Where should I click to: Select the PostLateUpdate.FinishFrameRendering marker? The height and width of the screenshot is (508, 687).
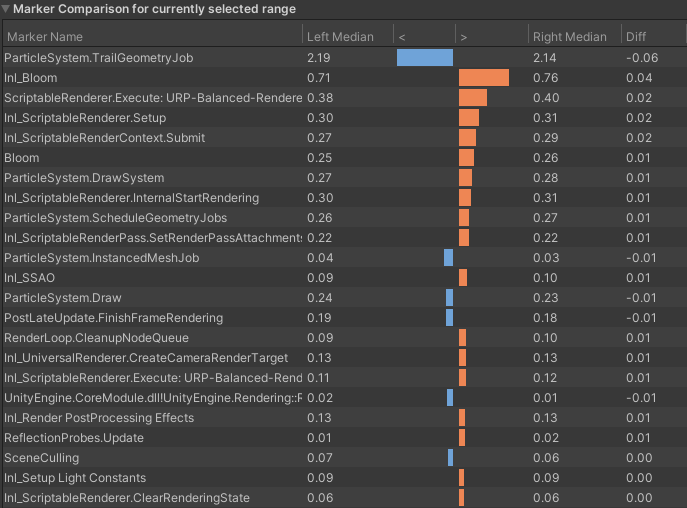[113, 318]
